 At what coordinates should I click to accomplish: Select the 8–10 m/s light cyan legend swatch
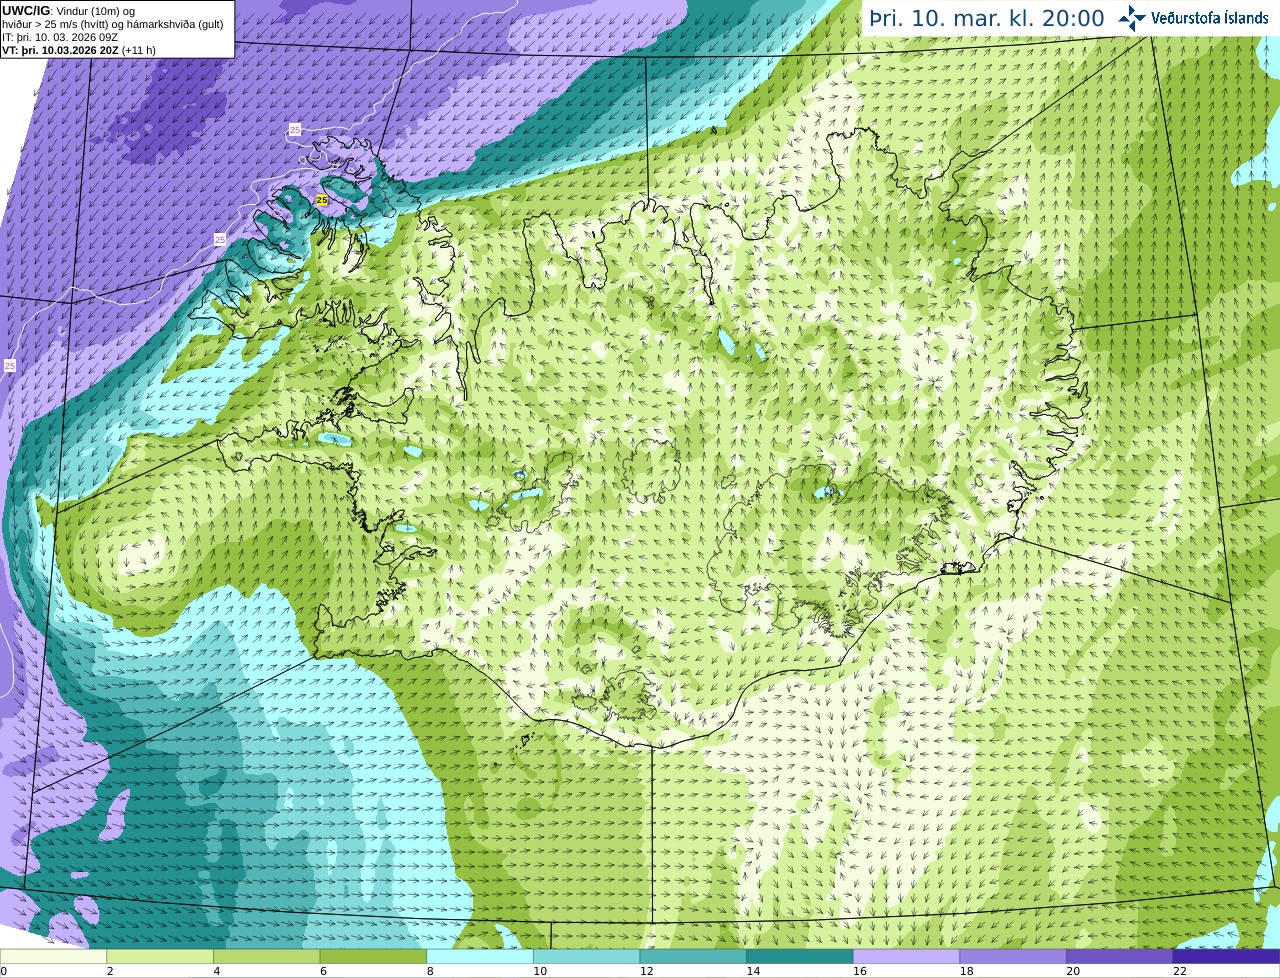pos(480,956)
